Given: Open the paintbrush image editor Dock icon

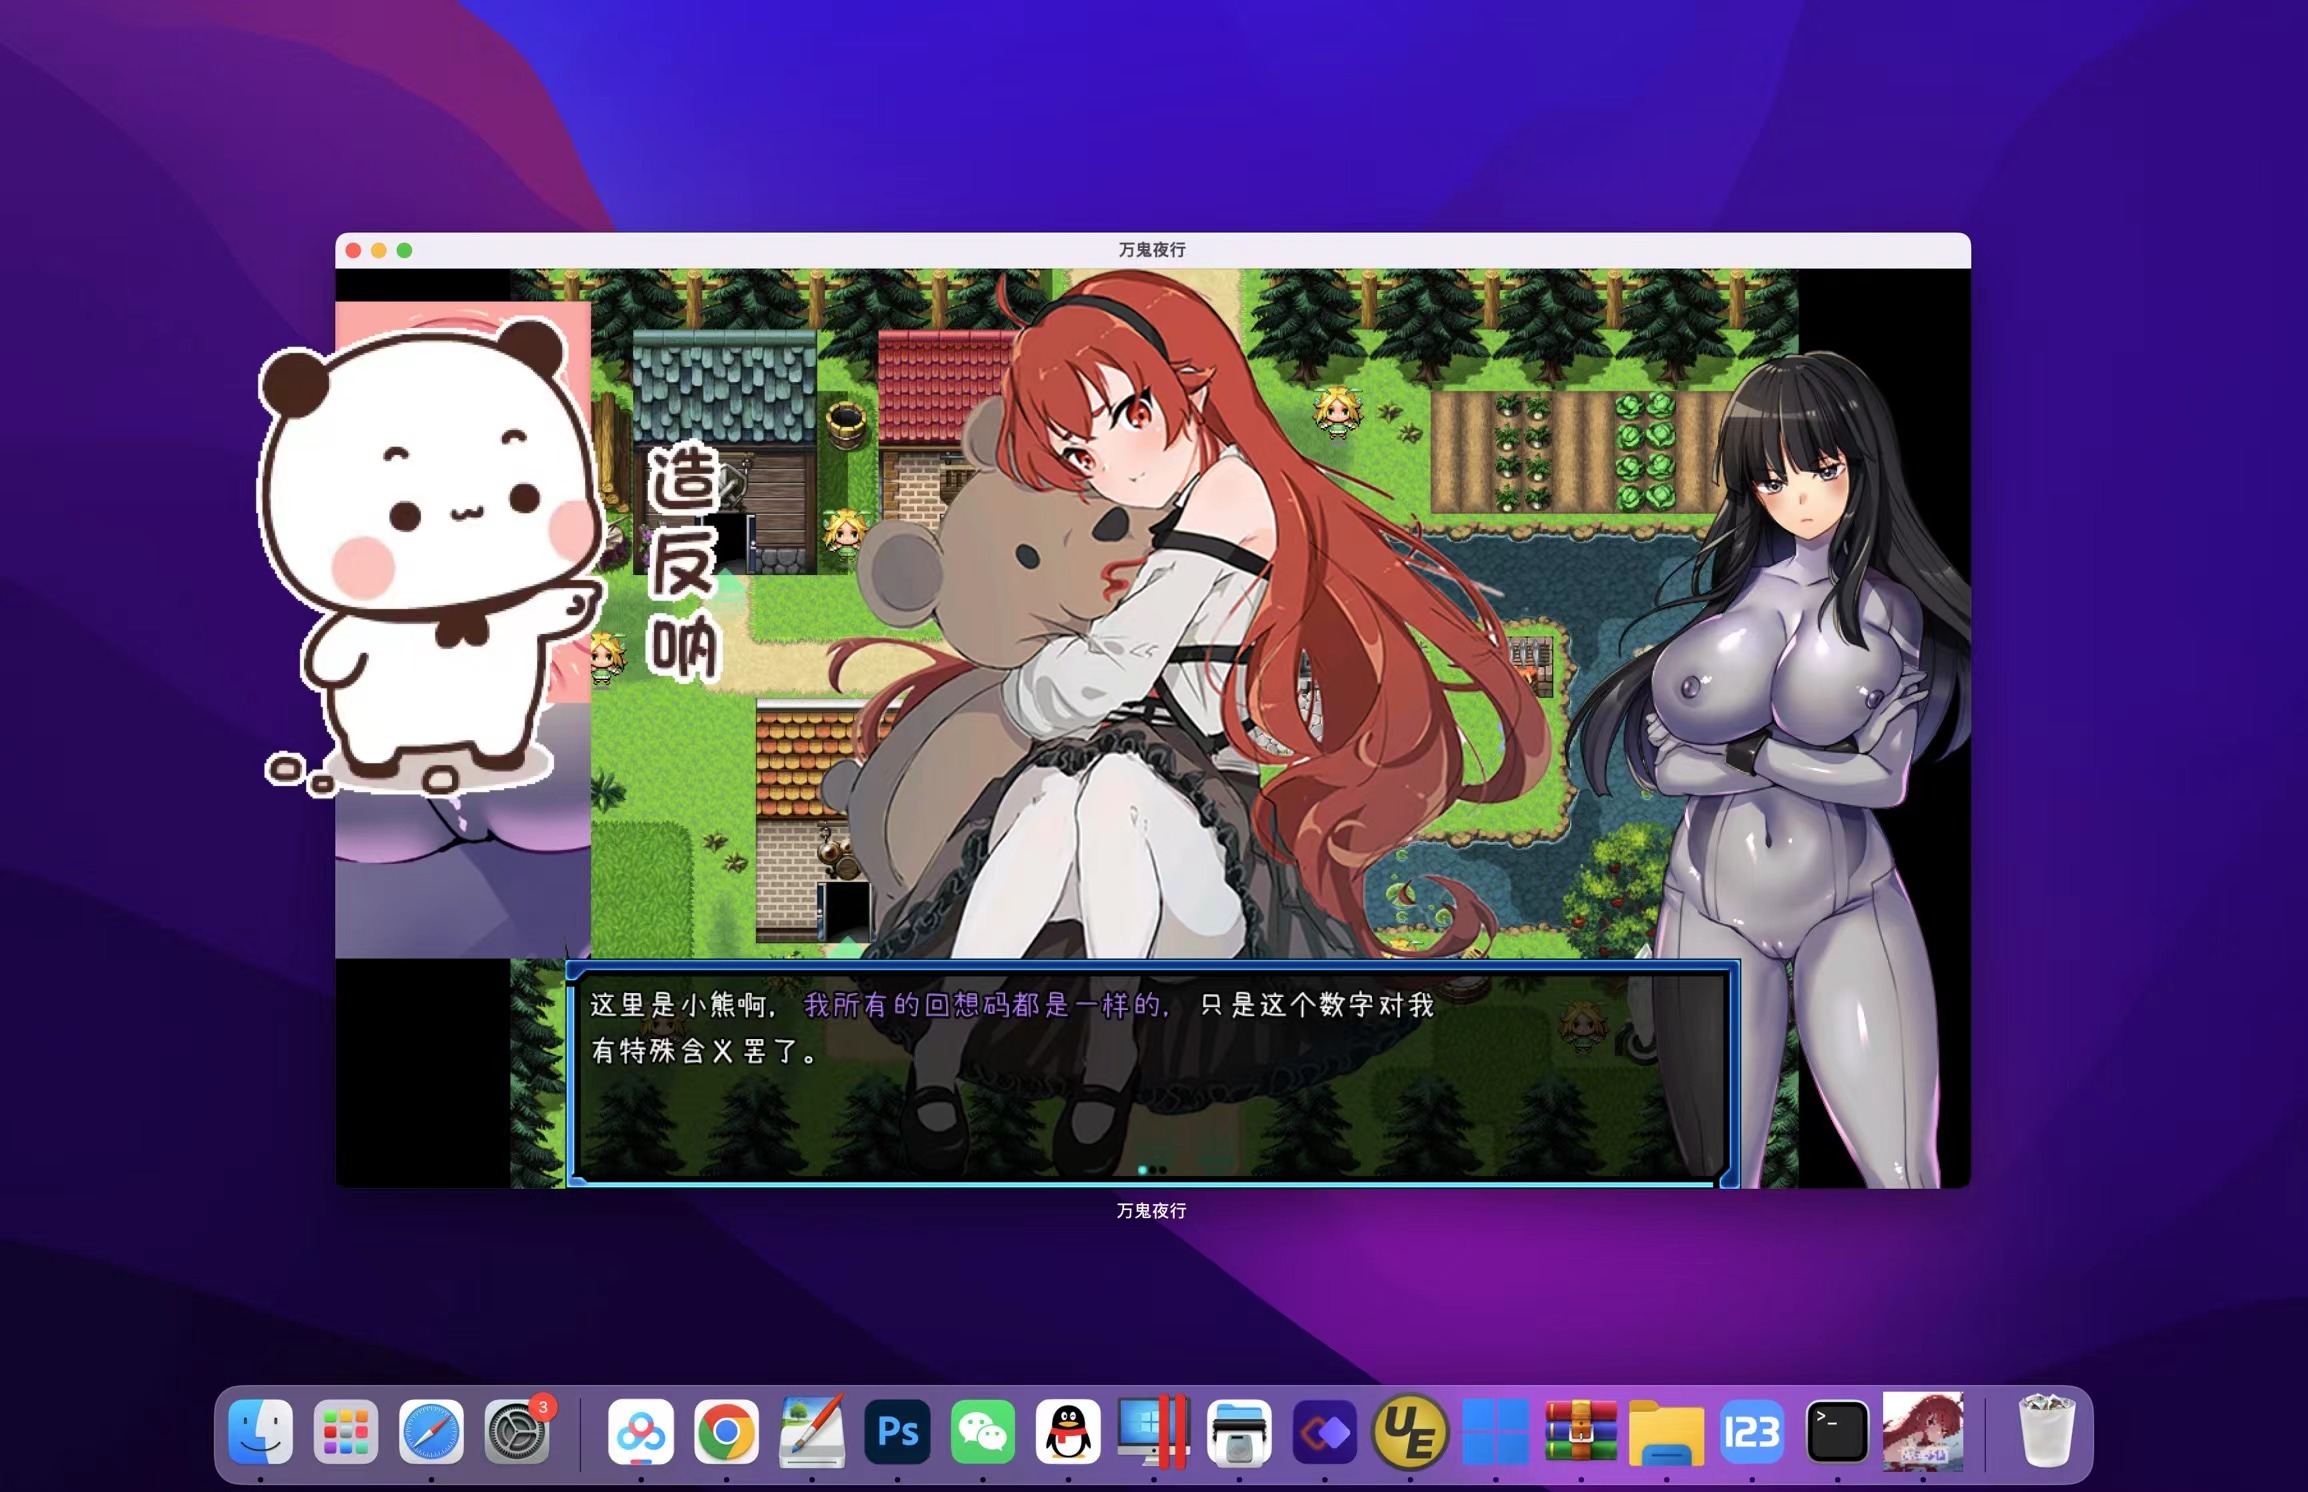Looking at the screenshot, I should [x=812, y=1432].
